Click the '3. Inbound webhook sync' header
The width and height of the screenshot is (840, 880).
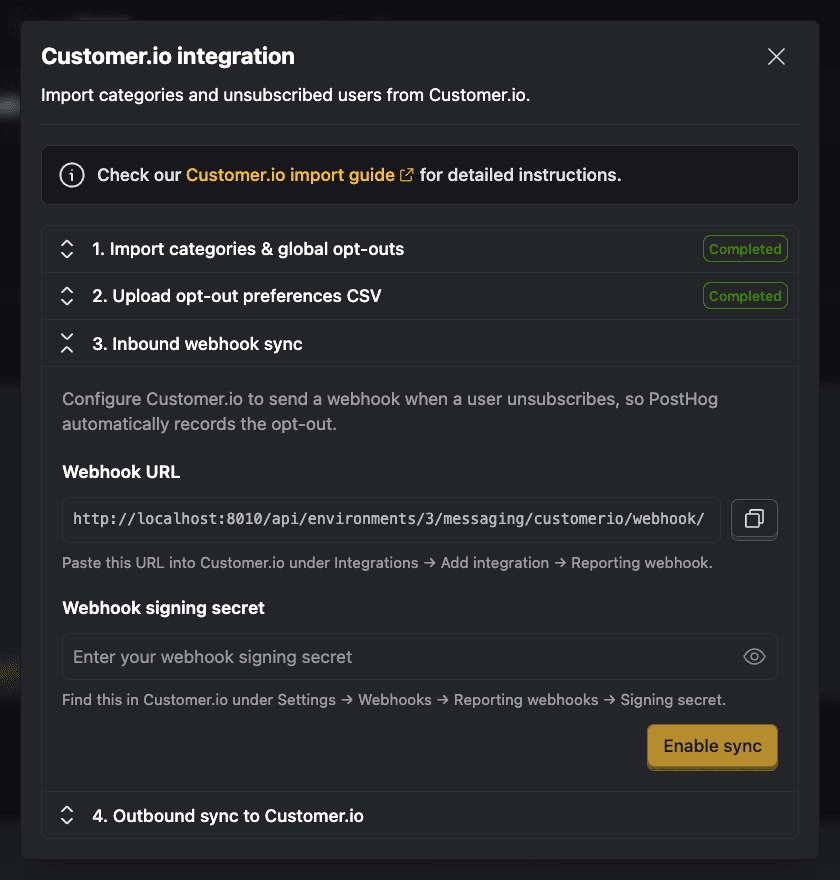(420, 343)
